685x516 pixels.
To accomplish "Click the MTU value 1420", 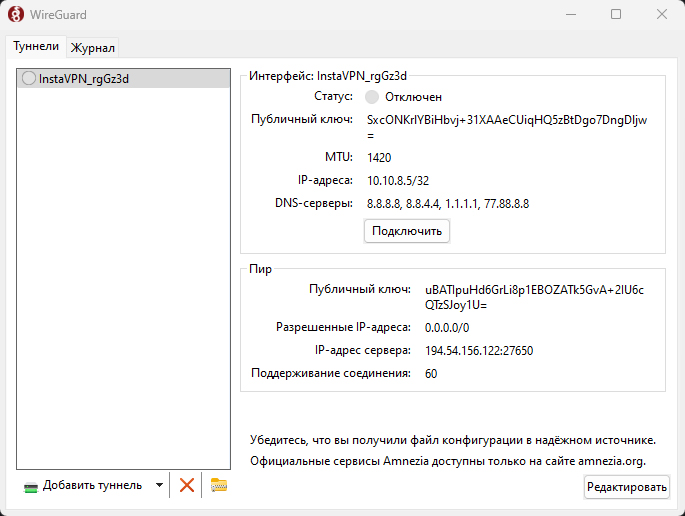I will tap(379, 158).
